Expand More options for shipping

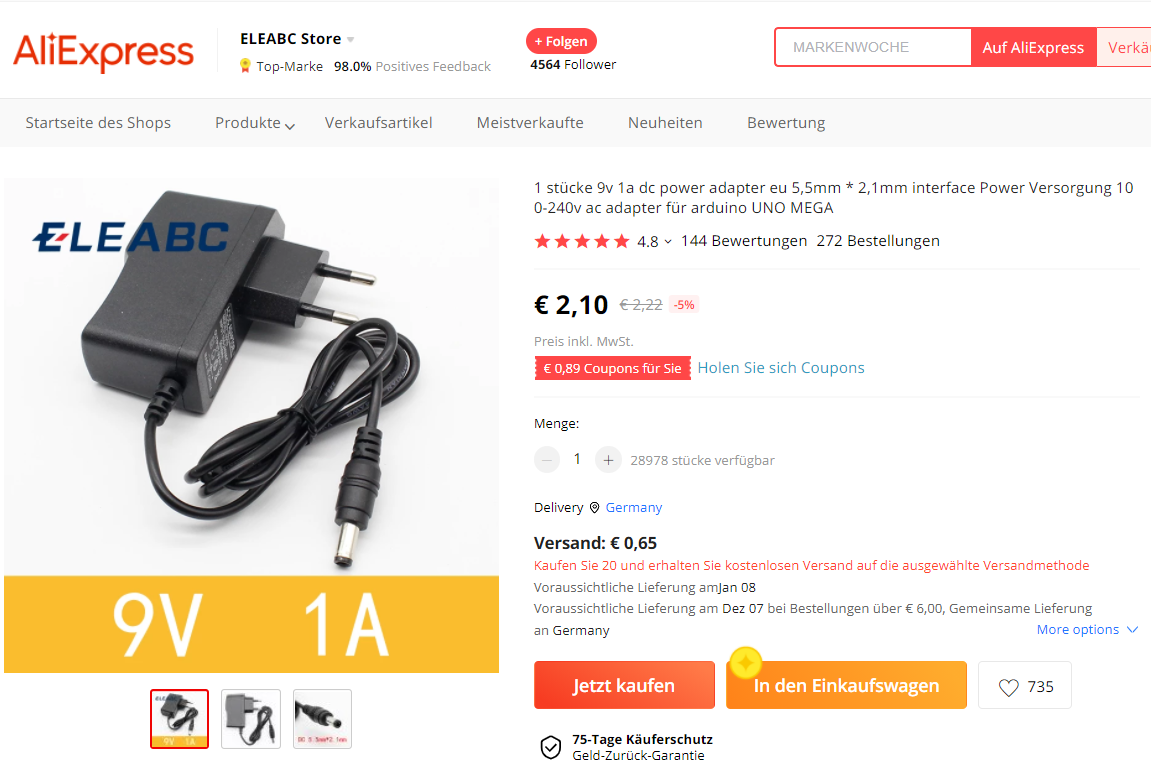point(1087,630)
